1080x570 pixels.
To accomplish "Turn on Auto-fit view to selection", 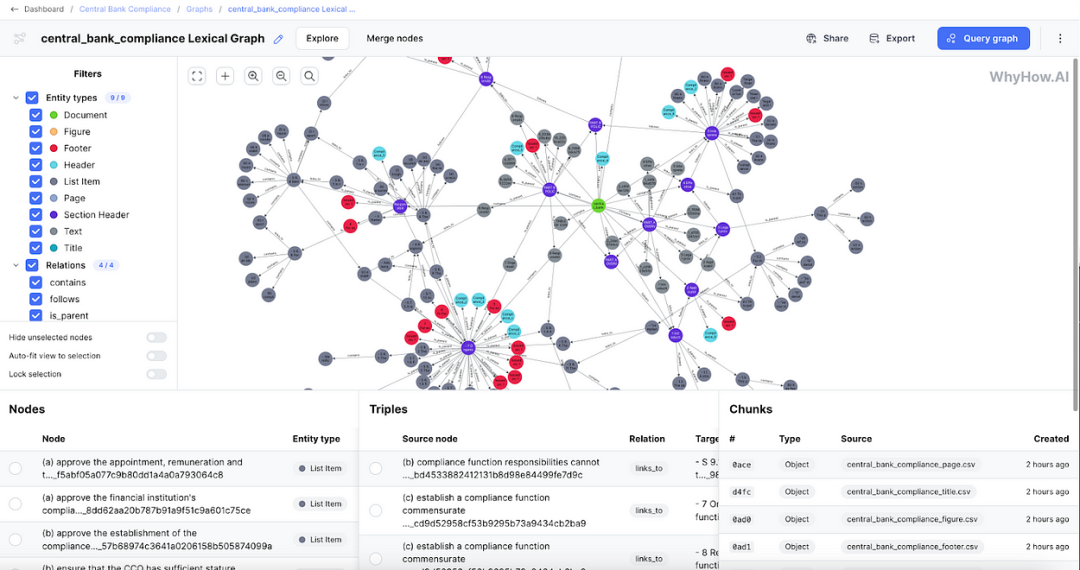I will coord(156,356).
